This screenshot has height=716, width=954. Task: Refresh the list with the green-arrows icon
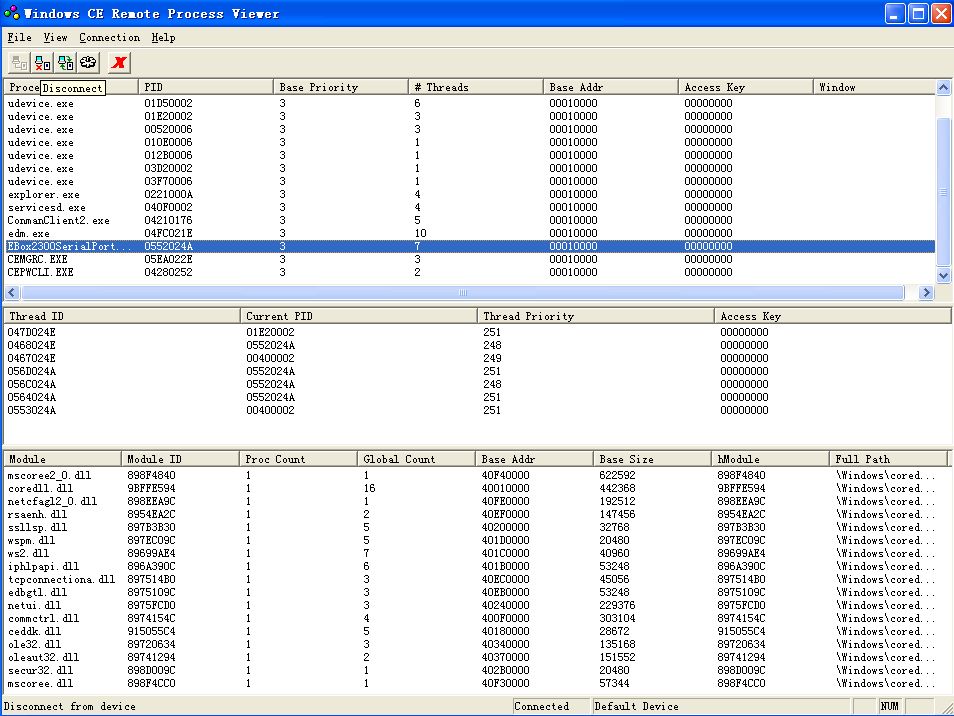click(x=66, y=63)
